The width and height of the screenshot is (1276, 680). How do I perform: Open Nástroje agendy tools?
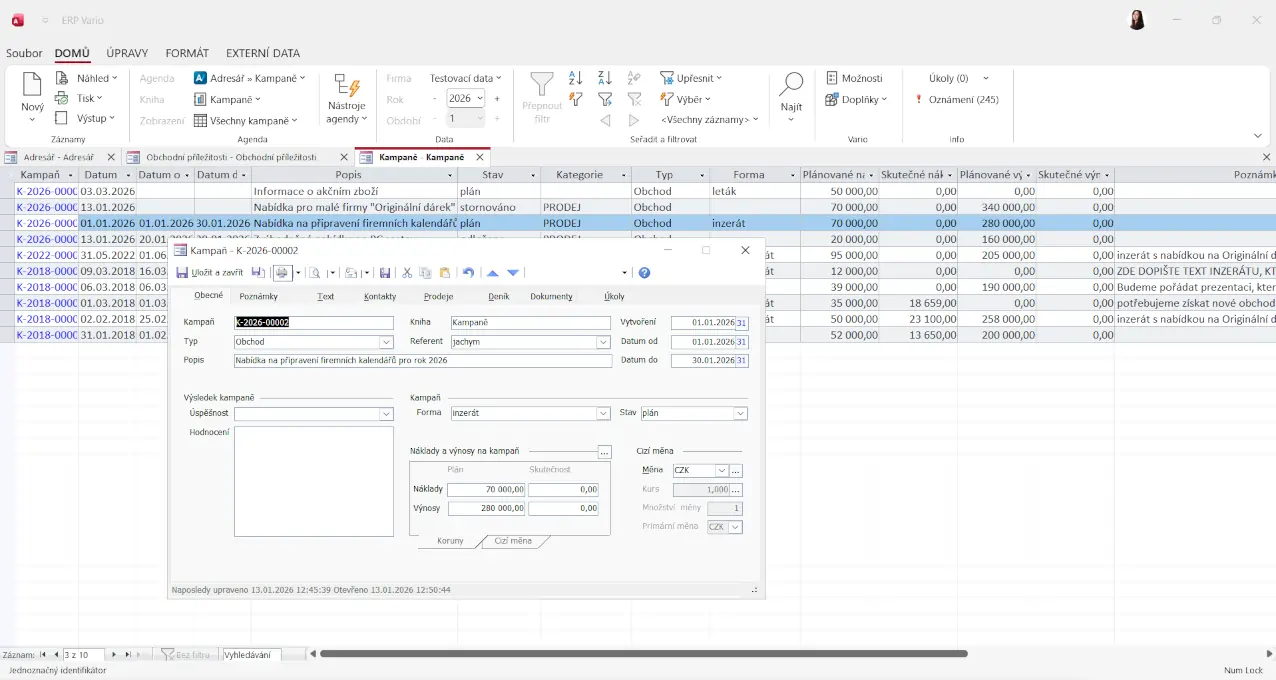pyautogui.click(x=346, y=98)
